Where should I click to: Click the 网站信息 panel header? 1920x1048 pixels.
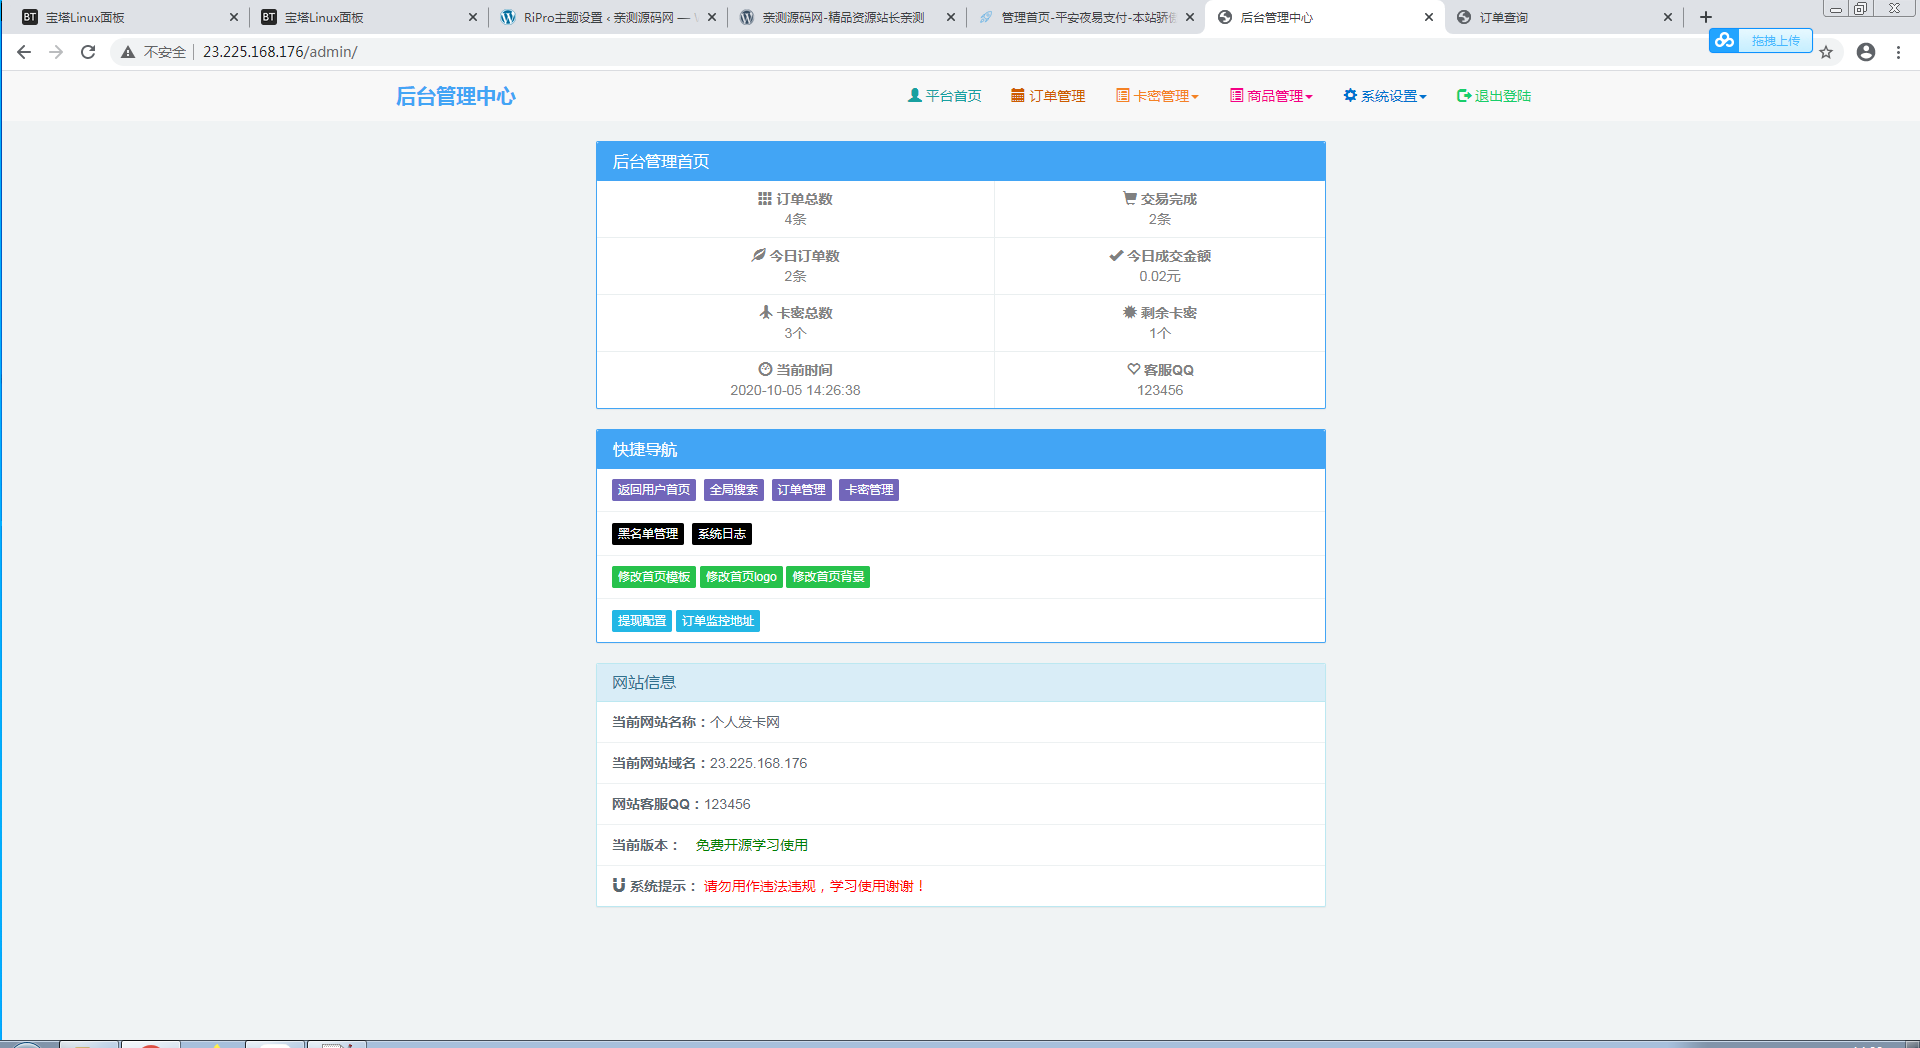pos(961,682)
